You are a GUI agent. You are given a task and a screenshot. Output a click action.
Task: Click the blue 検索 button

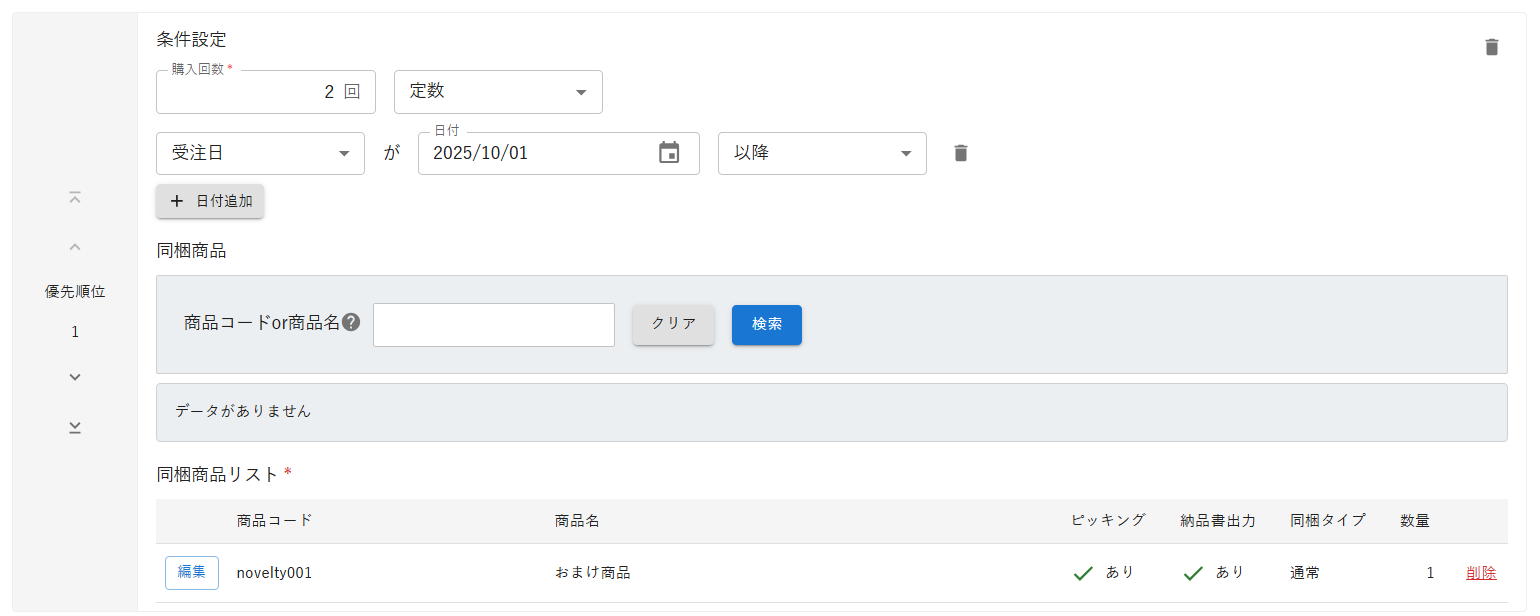[x=766, y=325]
